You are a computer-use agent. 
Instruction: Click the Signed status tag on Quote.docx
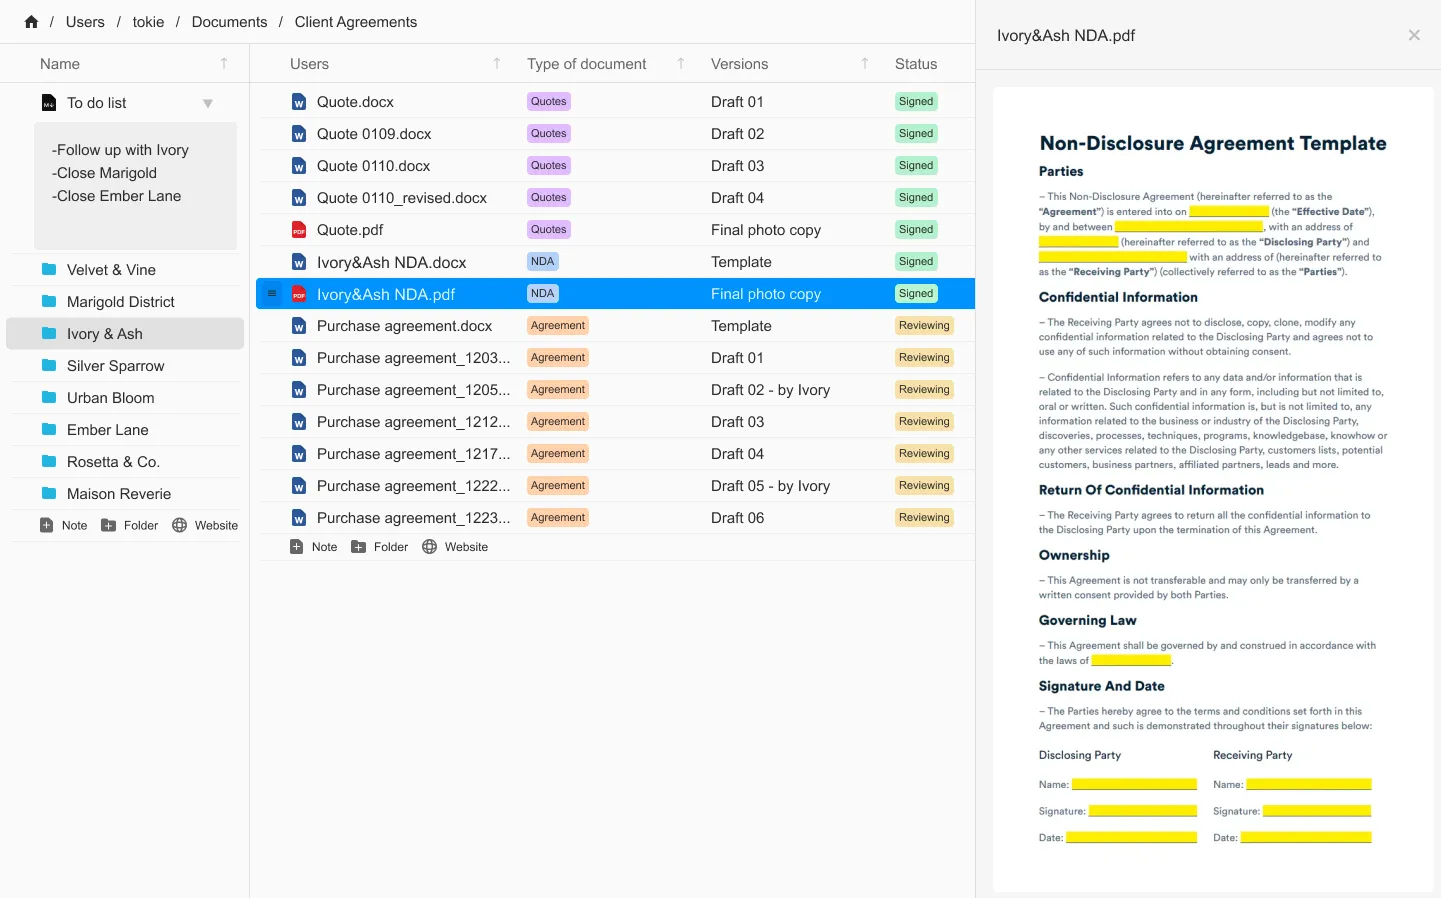point(915,102)
